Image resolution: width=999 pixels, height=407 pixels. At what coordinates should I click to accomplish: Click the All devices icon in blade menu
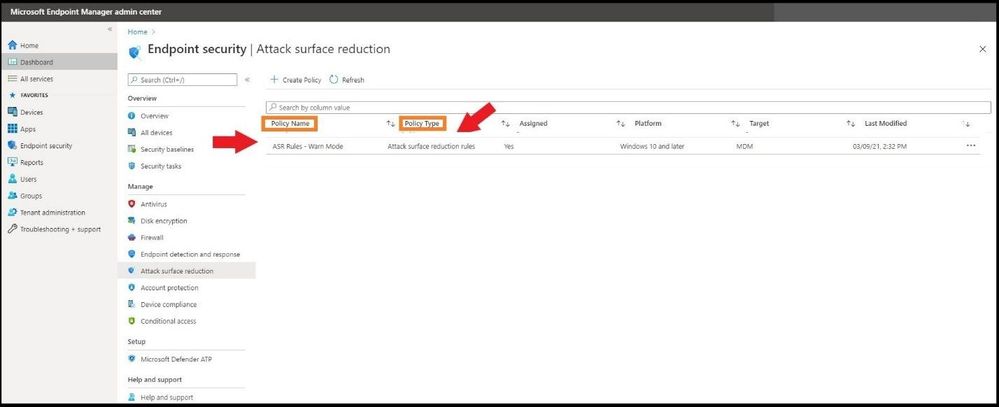click(132, 132)
